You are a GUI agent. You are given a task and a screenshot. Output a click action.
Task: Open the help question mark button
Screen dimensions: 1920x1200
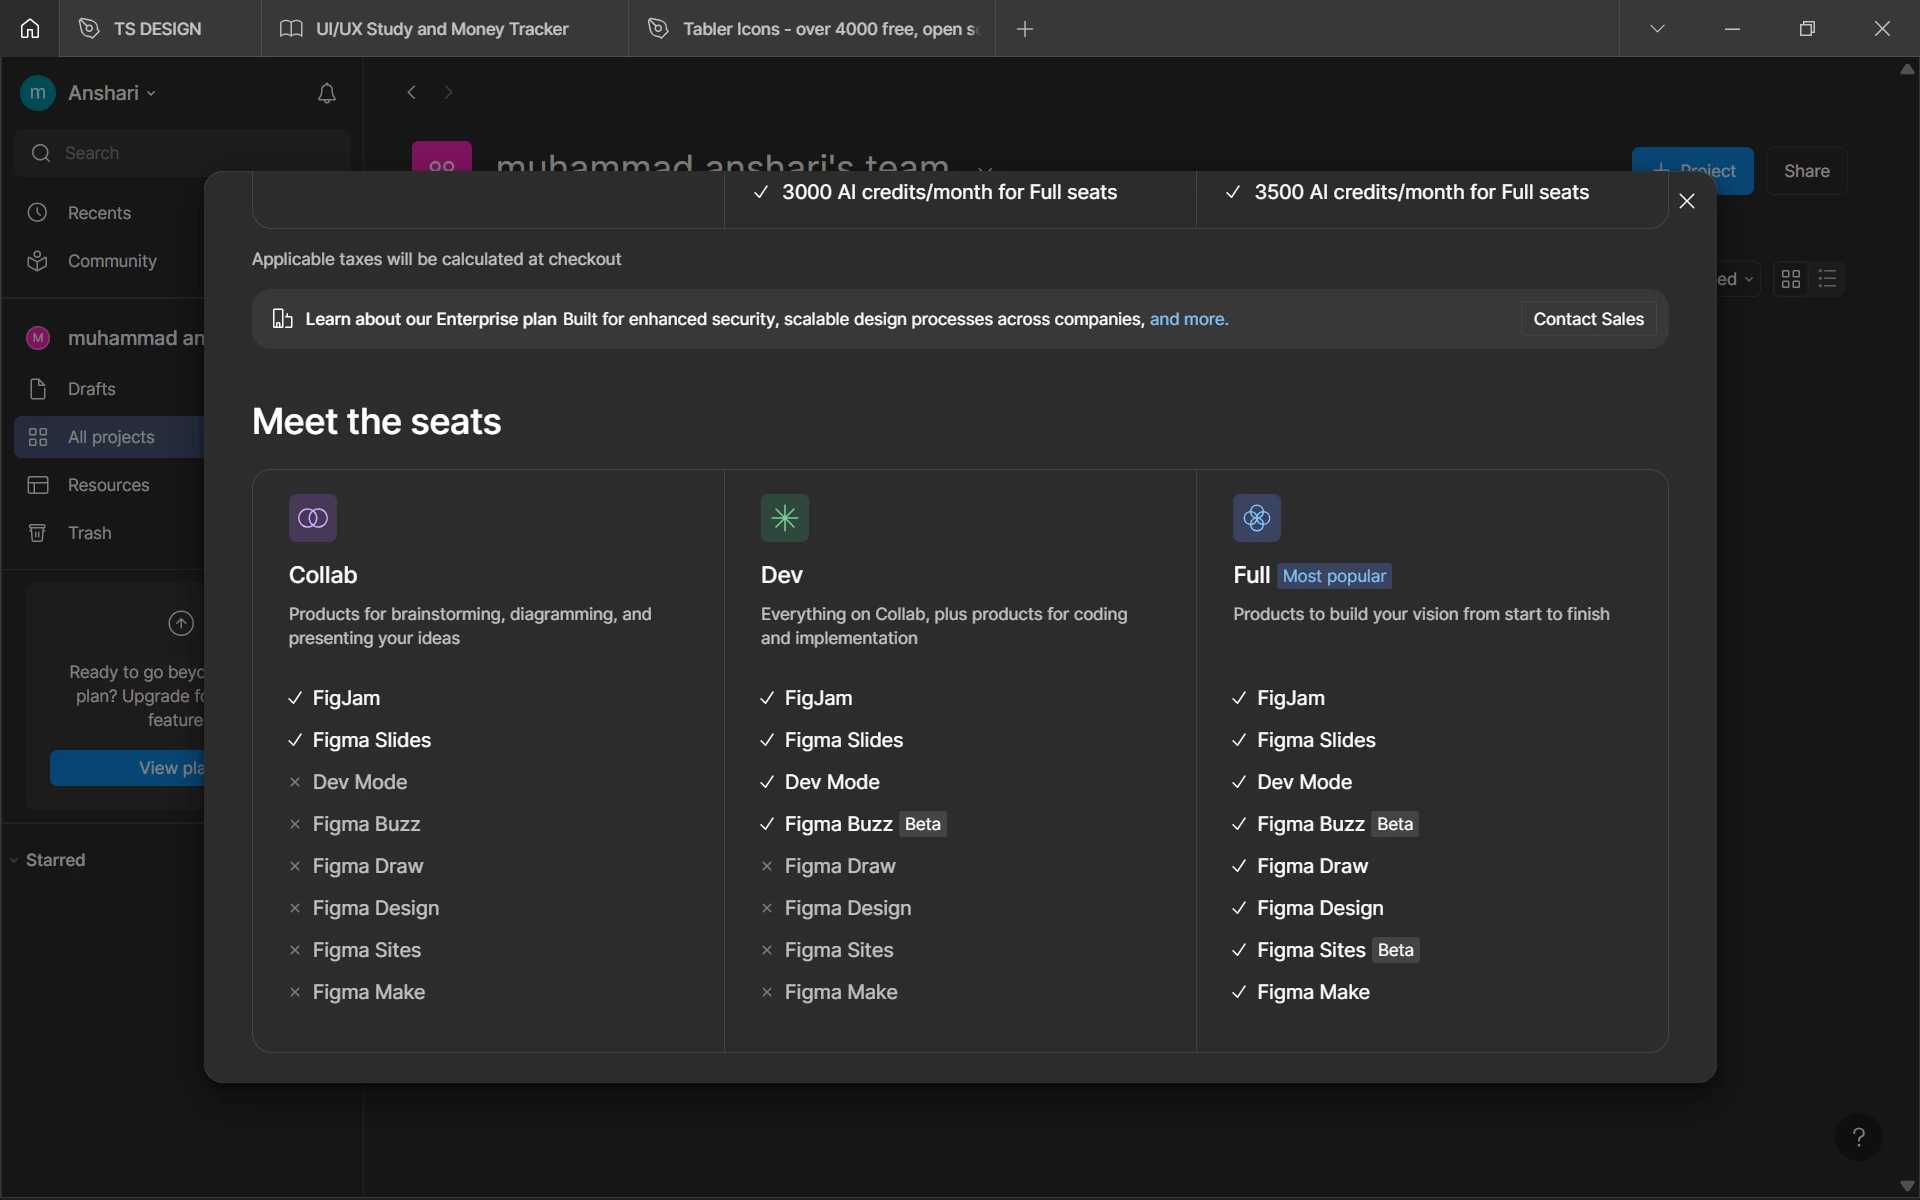(1858, 1137)
